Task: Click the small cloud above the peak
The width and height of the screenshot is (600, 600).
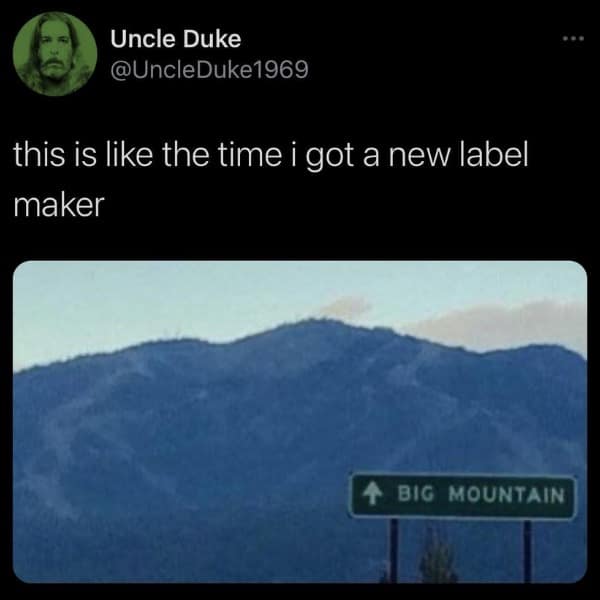Action: pyautogui.click(x=346, y=307)
